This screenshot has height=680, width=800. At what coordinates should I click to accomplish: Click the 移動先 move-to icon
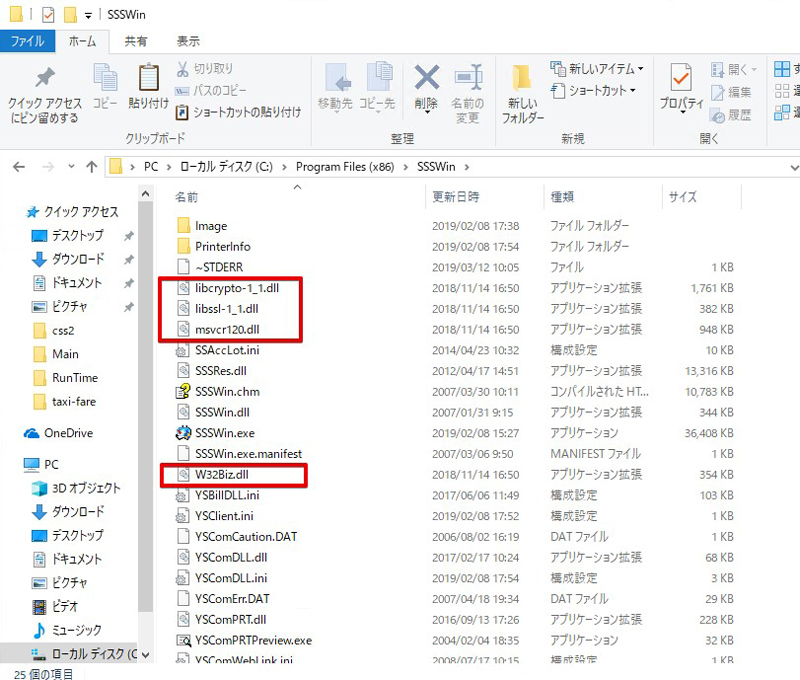[335, 80]
